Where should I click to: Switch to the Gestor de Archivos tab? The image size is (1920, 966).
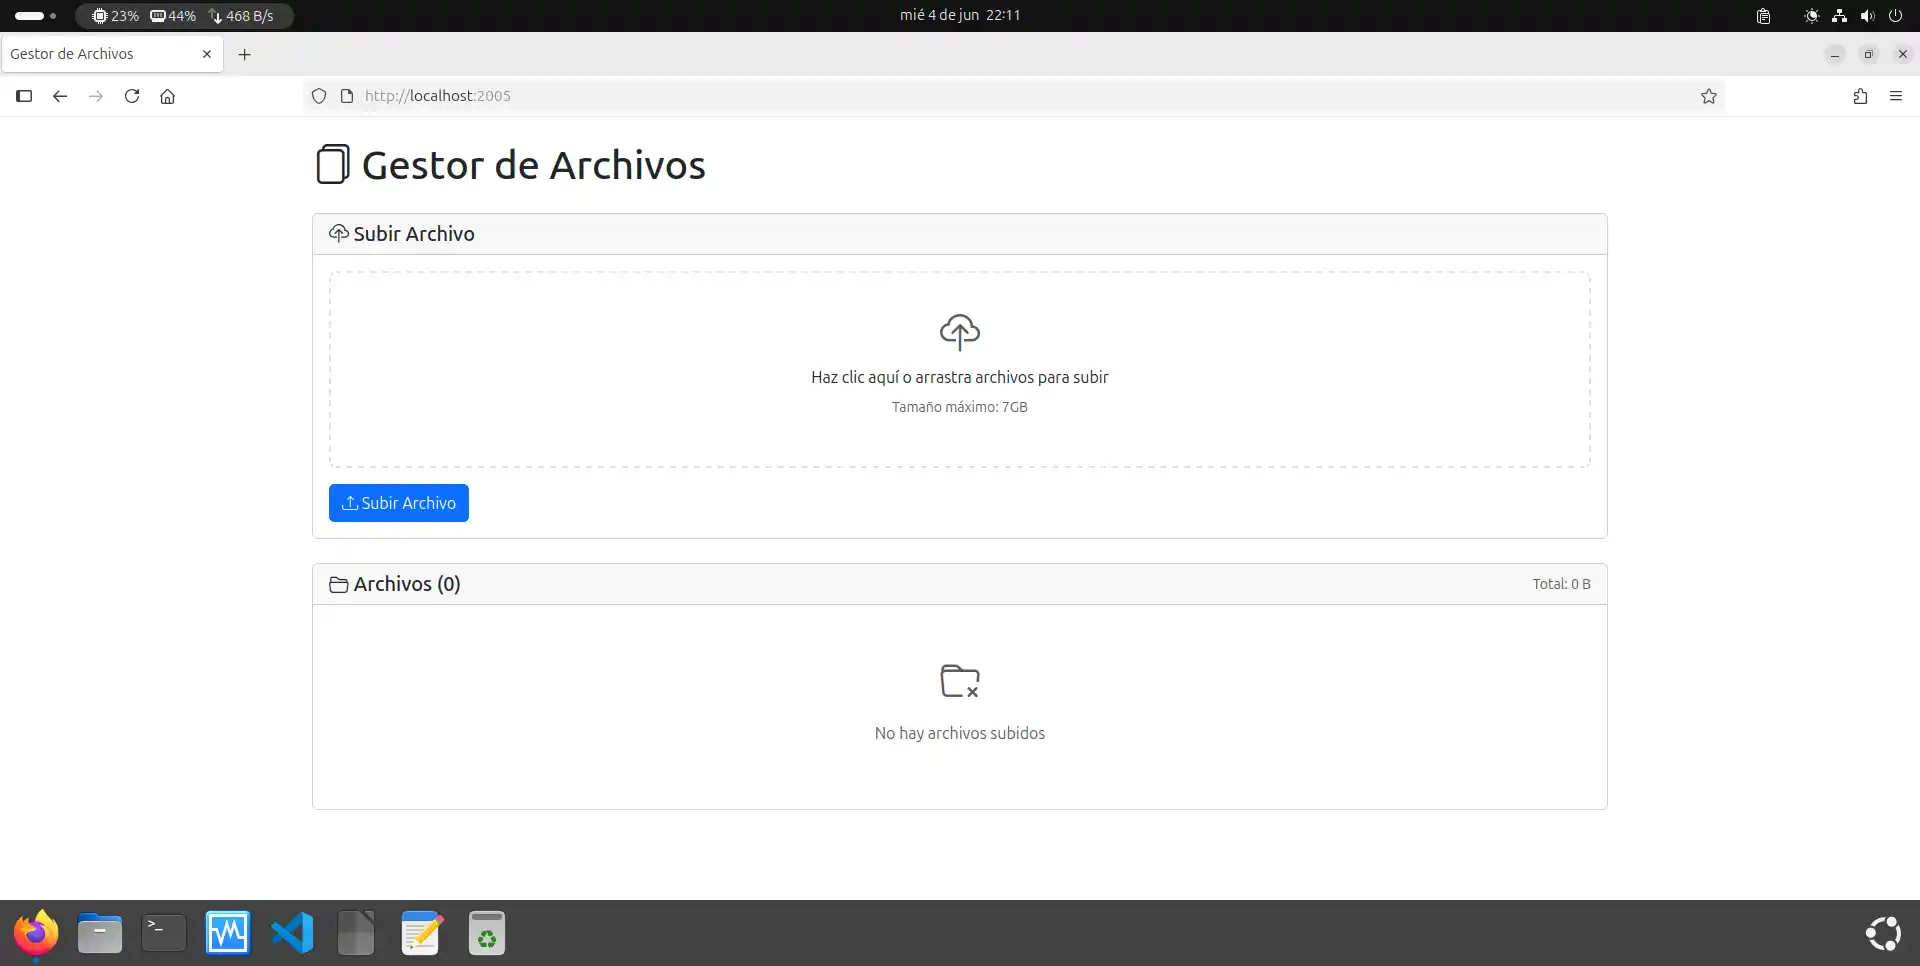(100, 54)
